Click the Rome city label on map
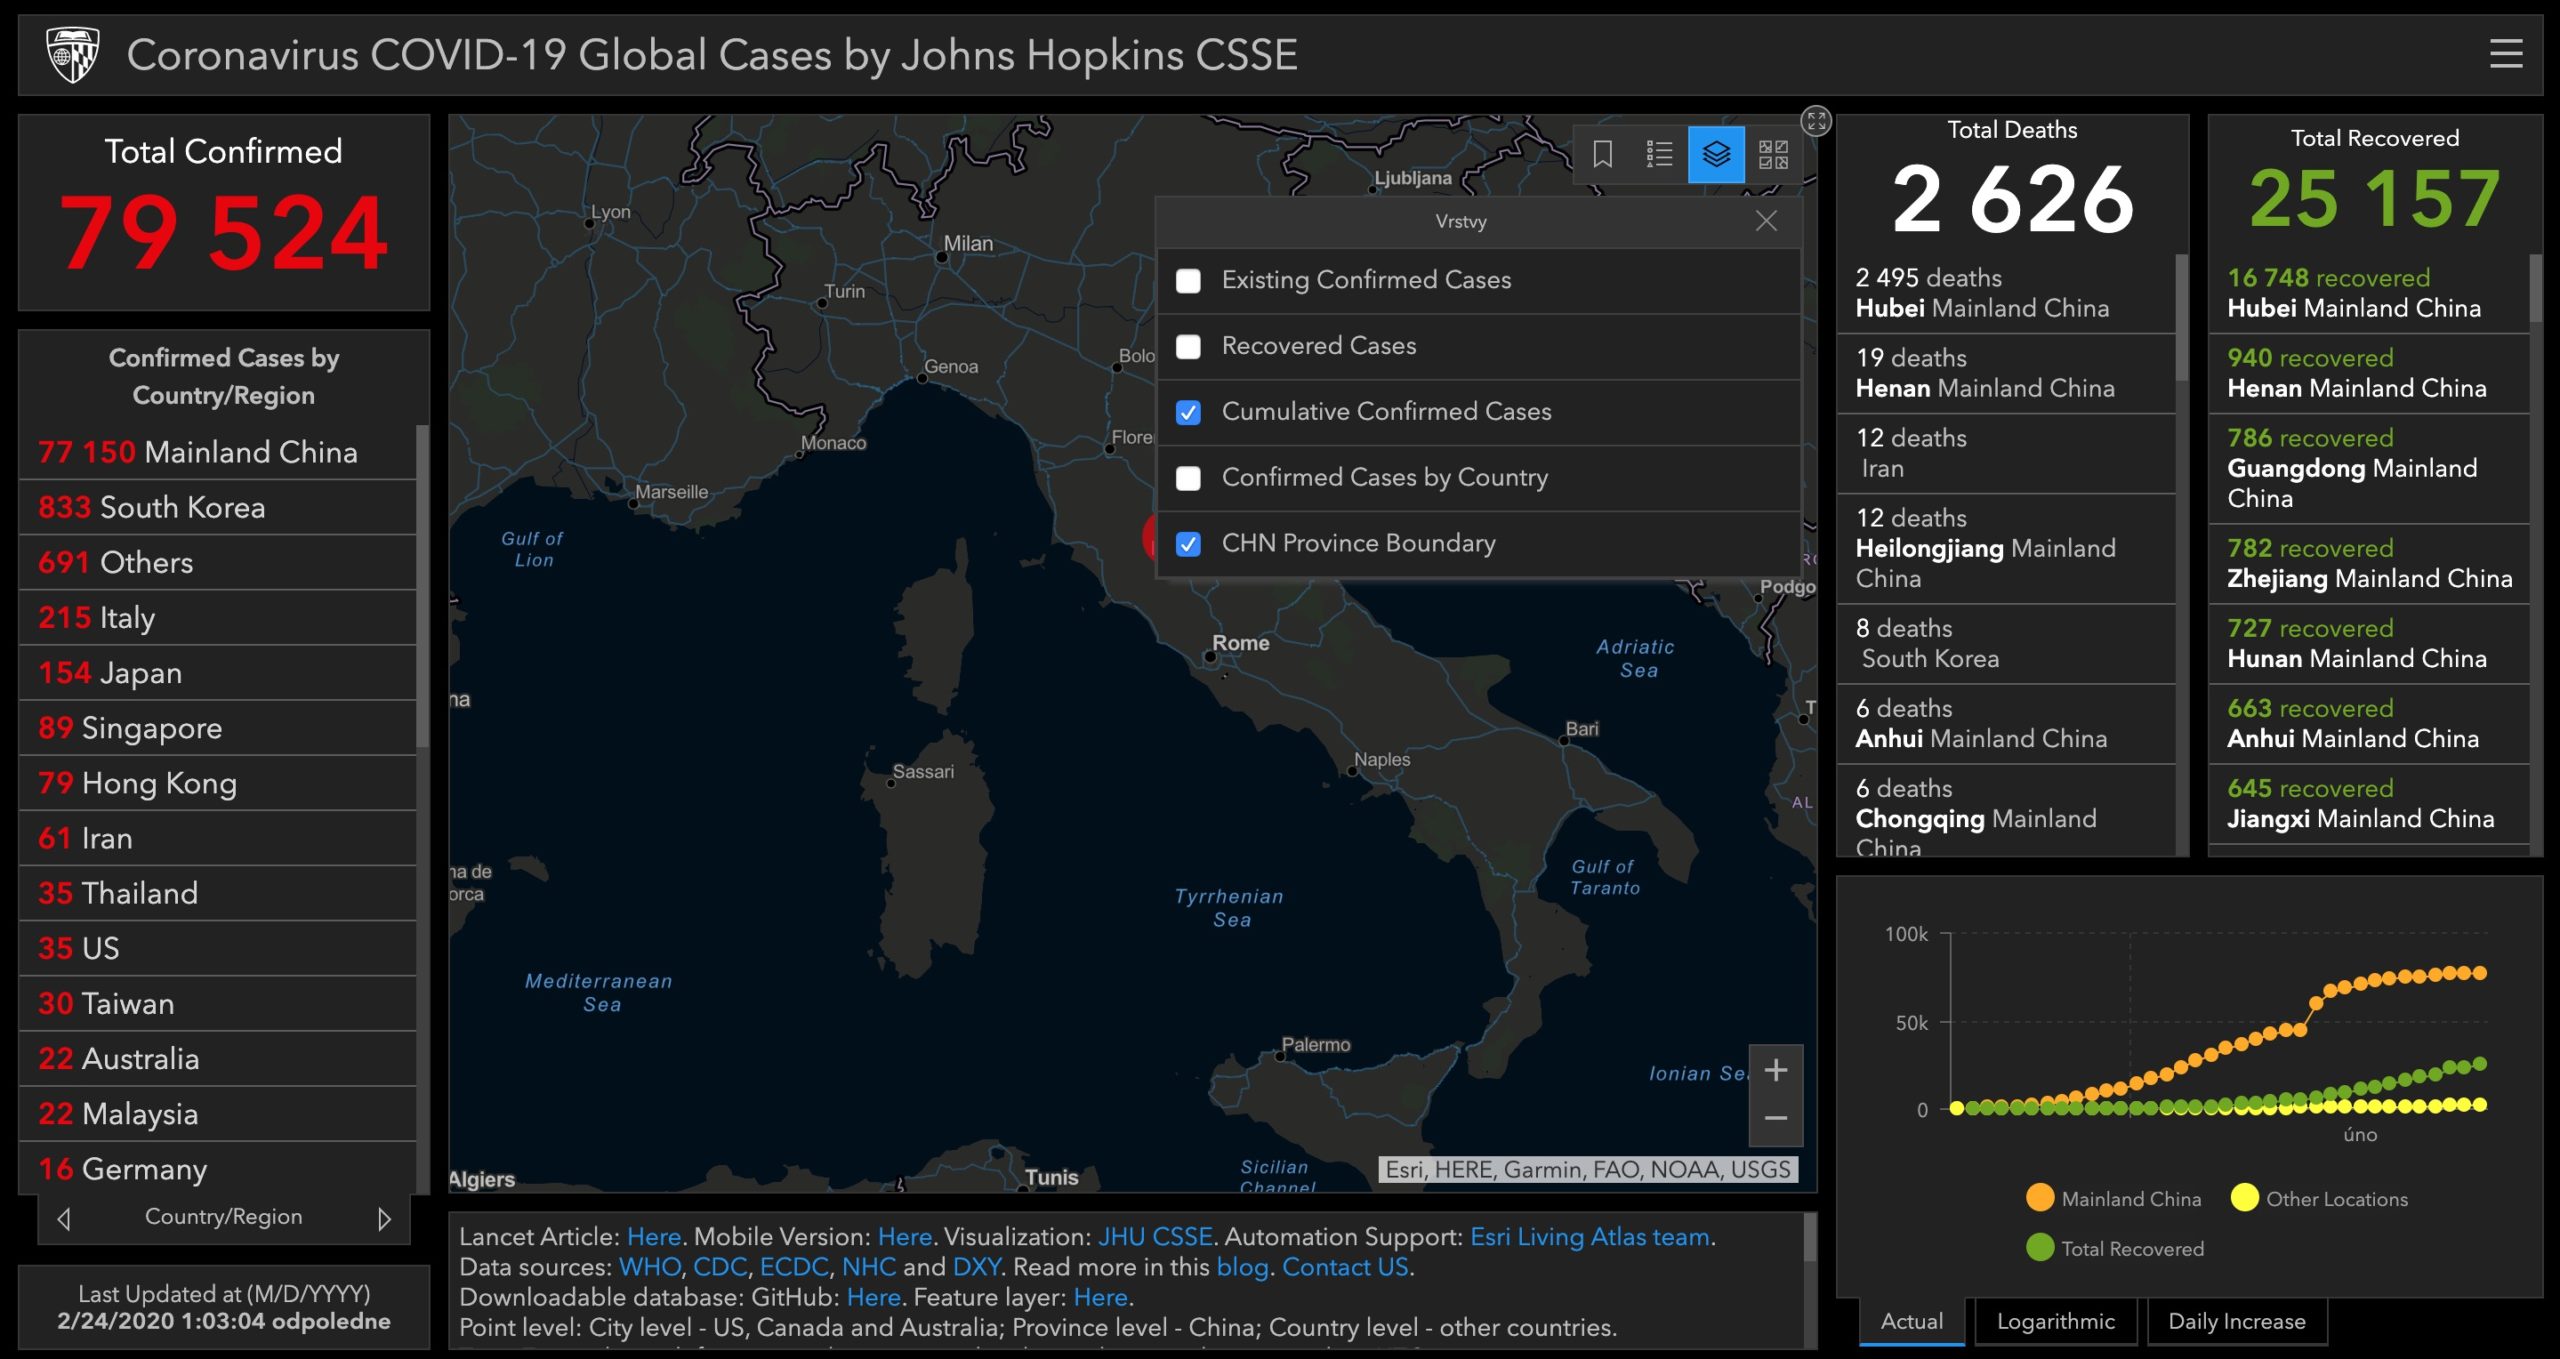 click(x=1240, y=643)
